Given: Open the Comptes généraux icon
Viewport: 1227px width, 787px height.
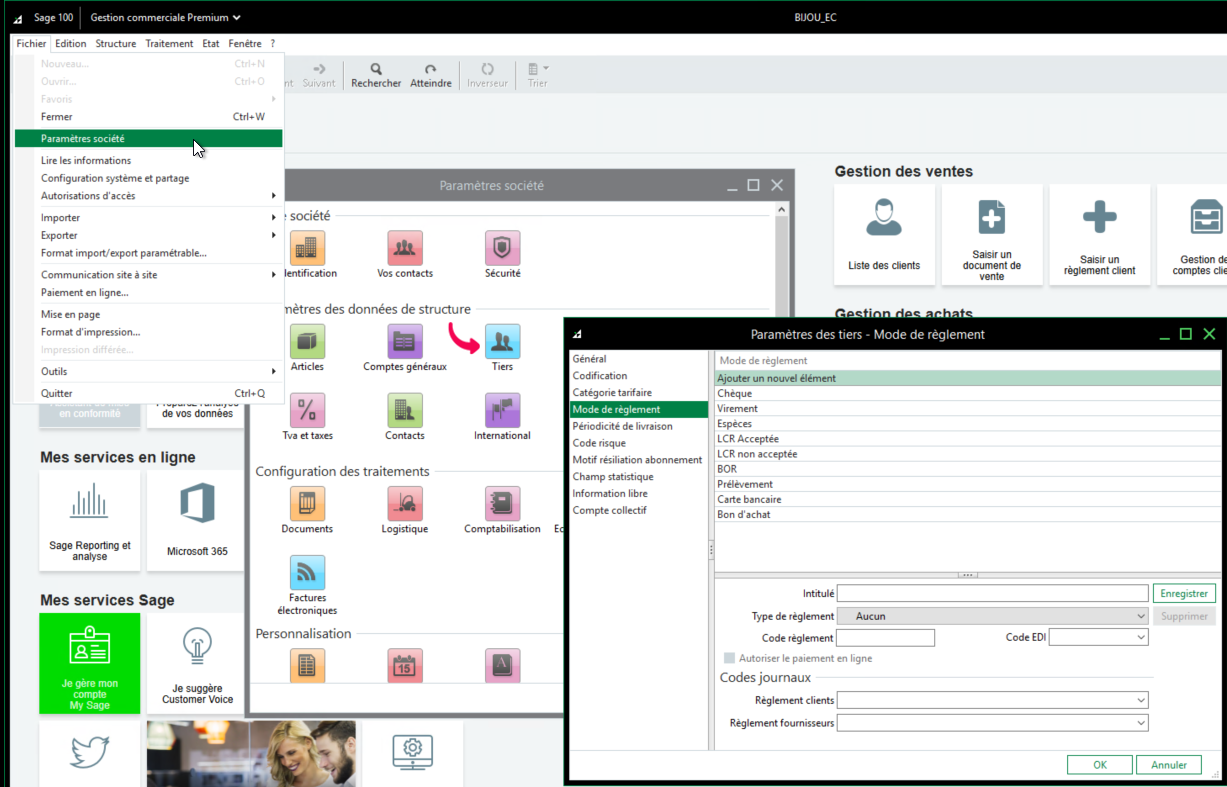Looking at the screenshot, I should [x=404, y=342].
